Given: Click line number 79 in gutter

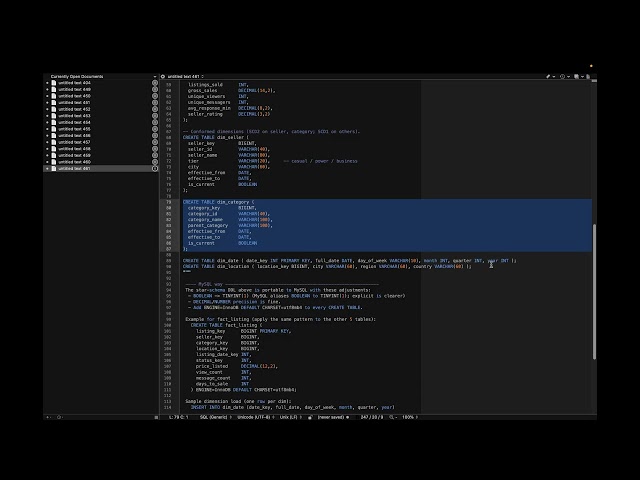Looking at the screenshot, I should [x=168, y=202].
